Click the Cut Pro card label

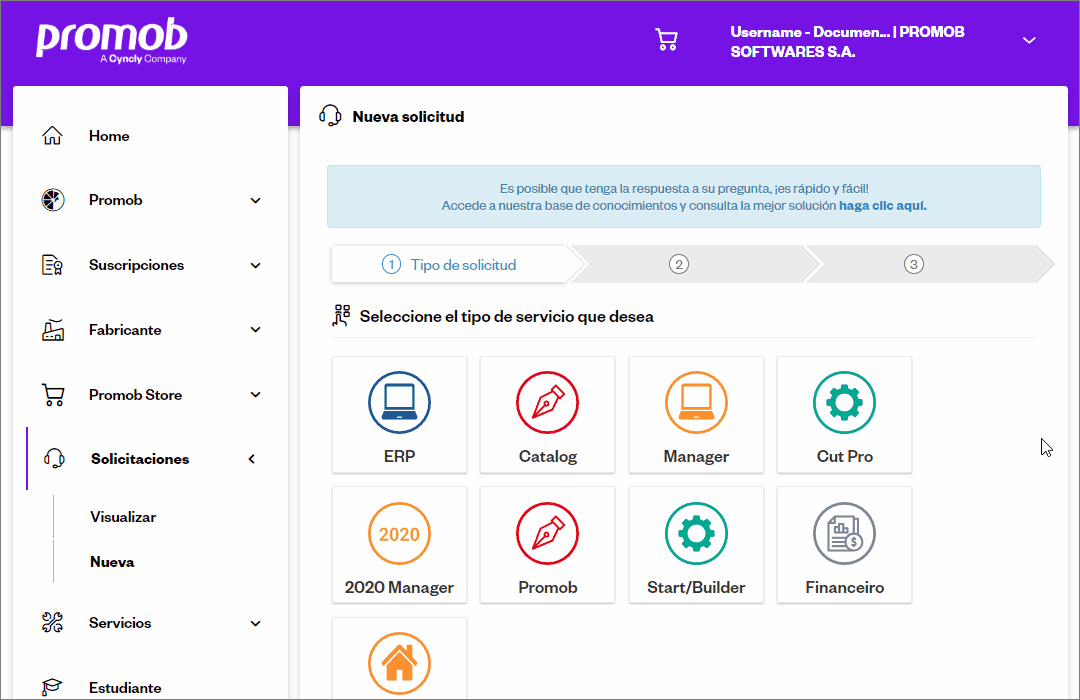[x=844, y=456]
